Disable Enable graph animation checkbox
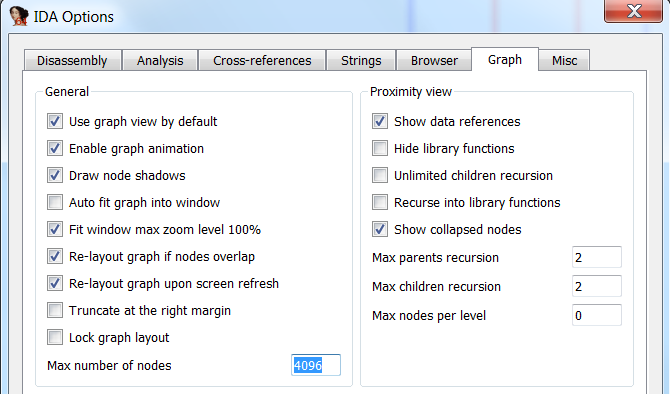This screenshot has height=394, width=670. coord(55,148)
